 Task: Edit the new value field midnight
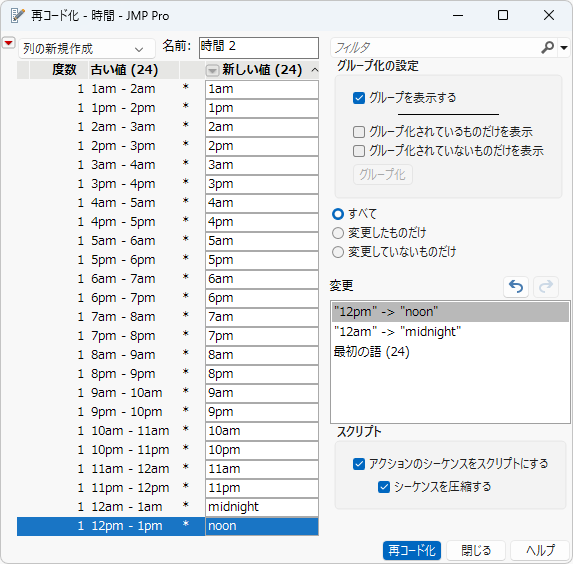(262, 507)
